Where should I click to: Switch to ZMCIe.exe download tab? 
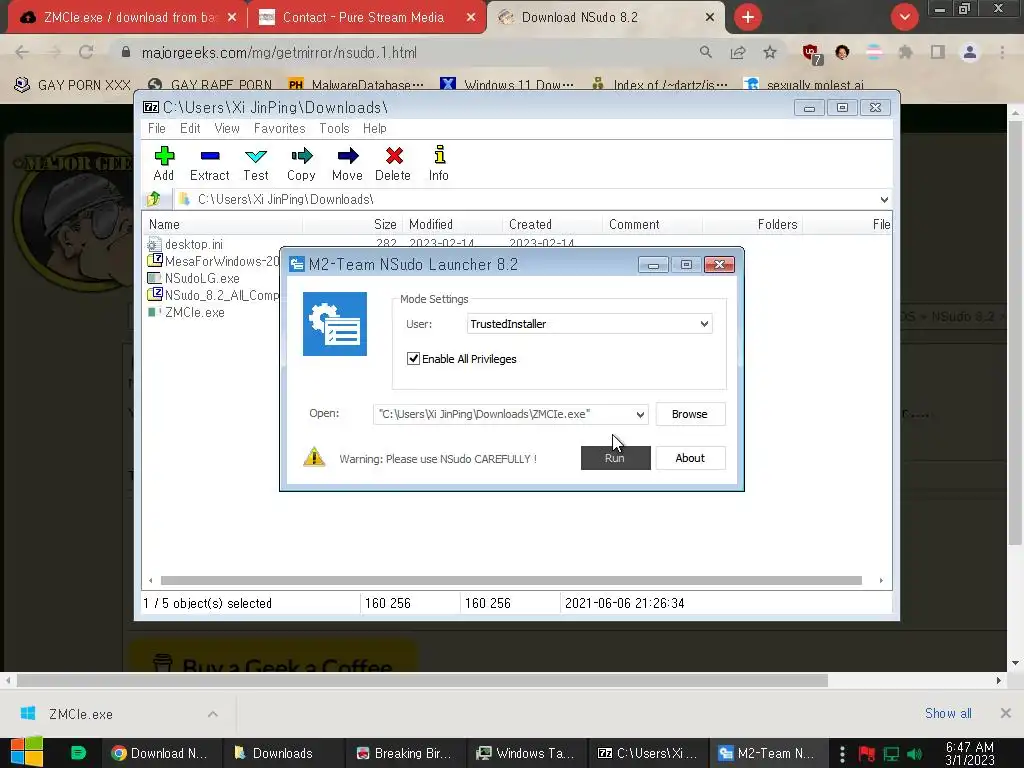[125, 17]
